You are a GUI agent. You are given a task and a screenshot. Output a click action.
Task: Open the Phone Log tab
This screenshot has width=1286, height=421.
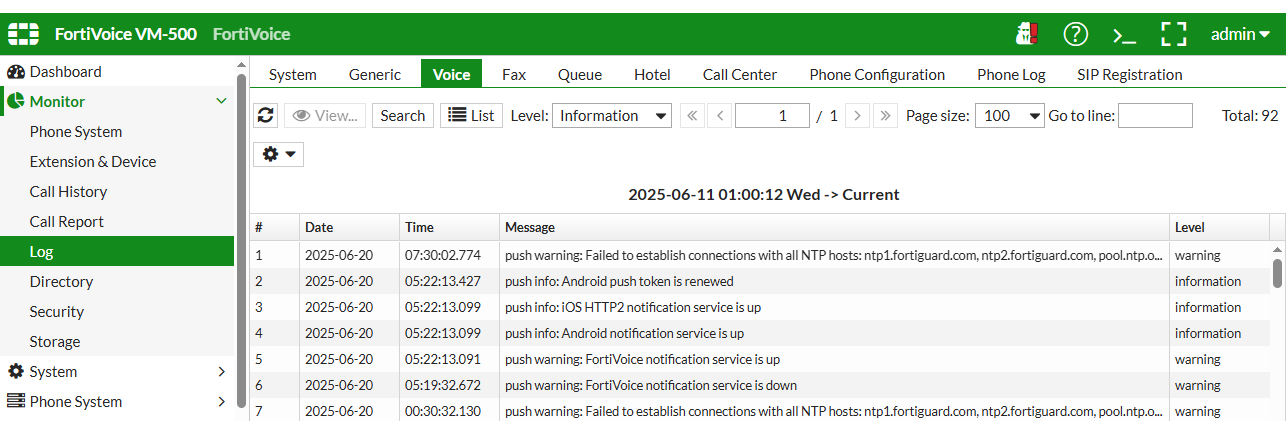pos(1011,75)
